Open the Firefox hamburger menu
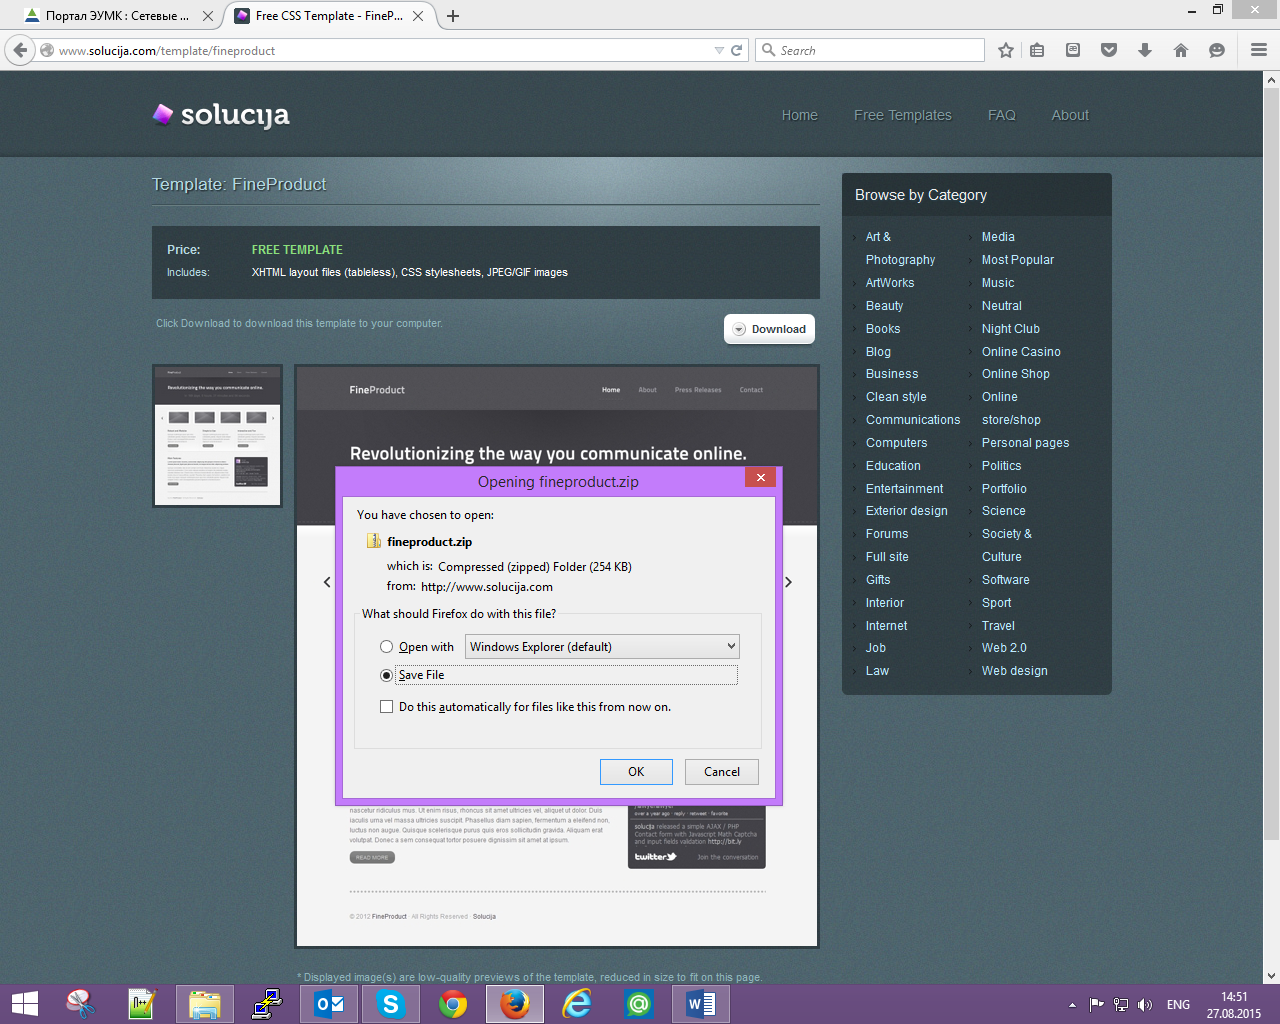 click(1259, 50)
